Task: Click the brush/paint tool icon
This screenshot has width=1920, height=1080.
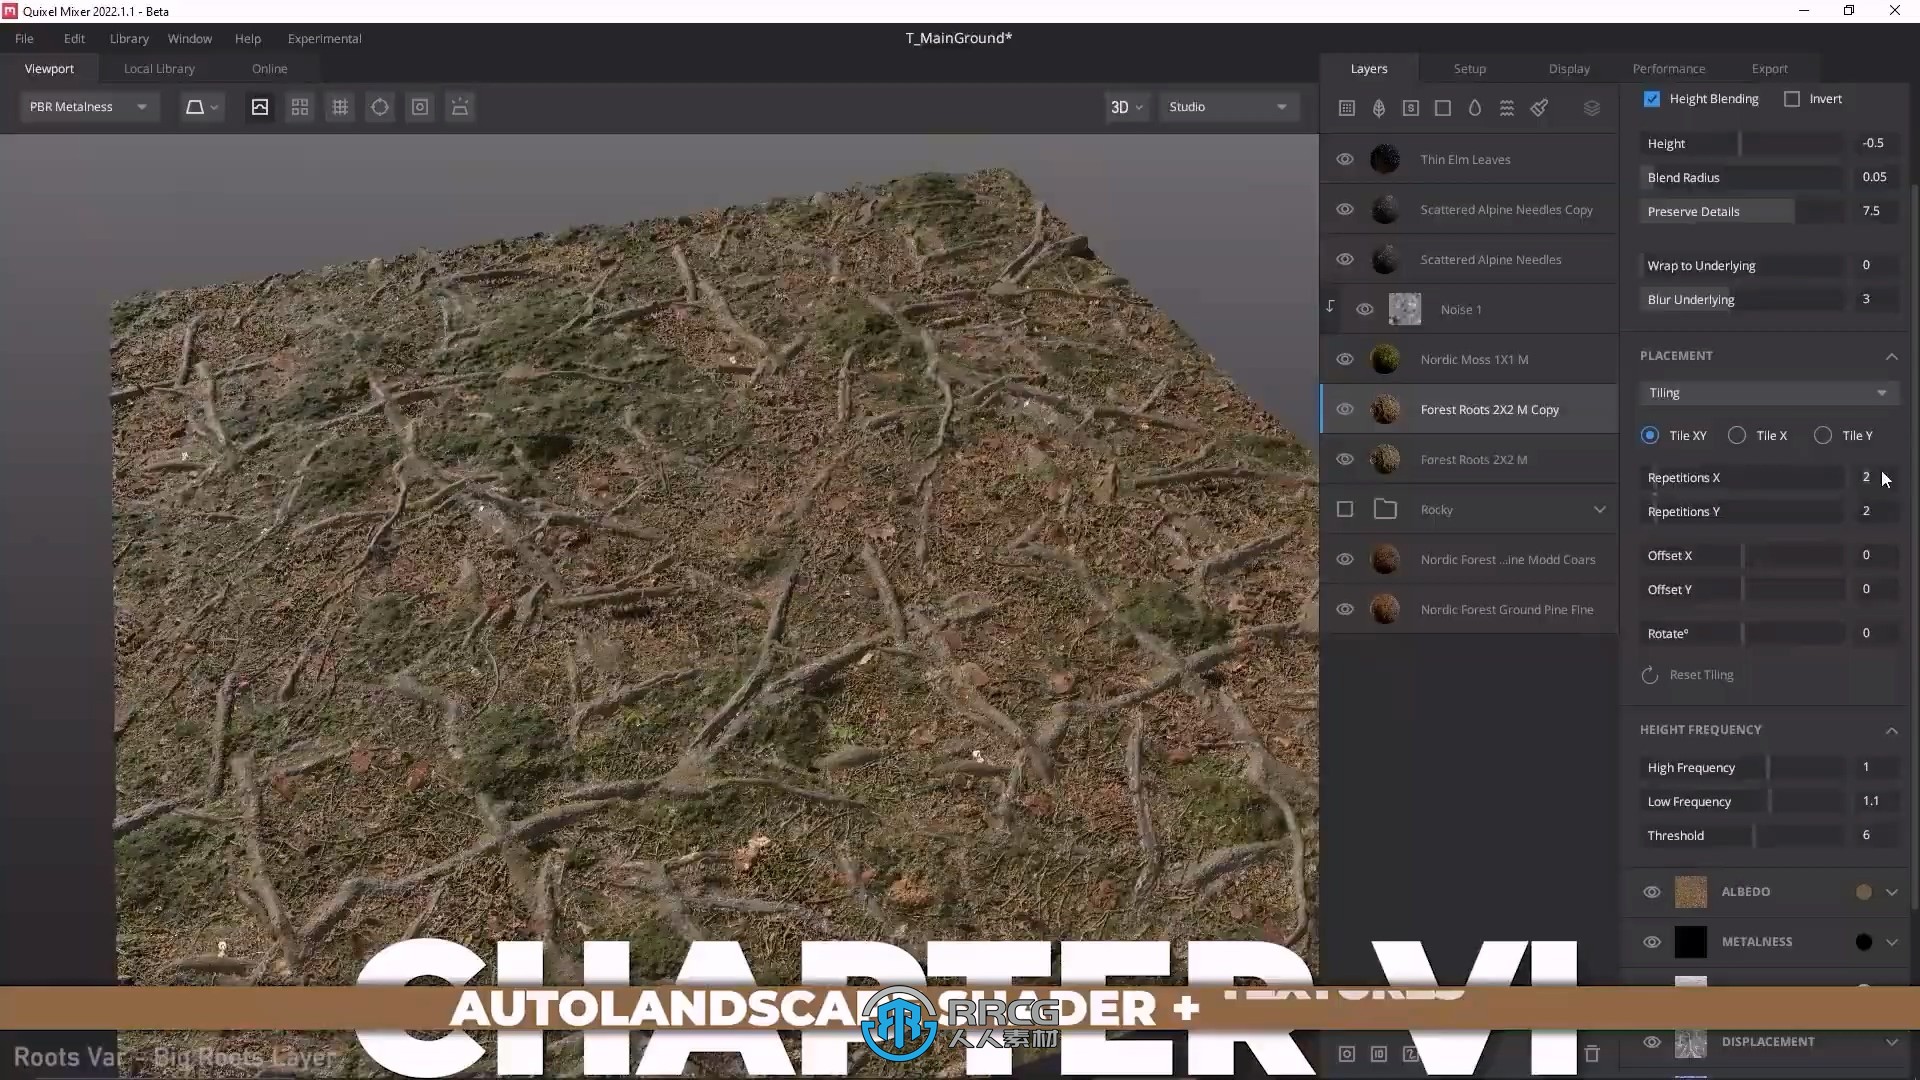Action: point(1539,107)
